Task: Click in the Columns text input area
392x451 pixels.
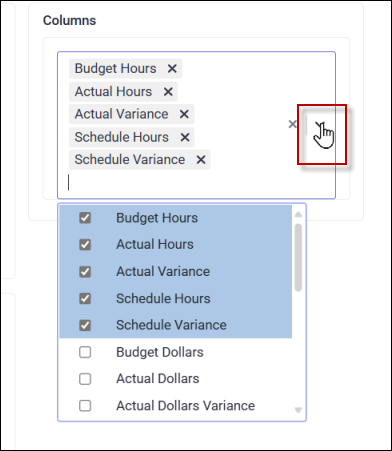Action: pyautogui.click(x=177, y=183)
